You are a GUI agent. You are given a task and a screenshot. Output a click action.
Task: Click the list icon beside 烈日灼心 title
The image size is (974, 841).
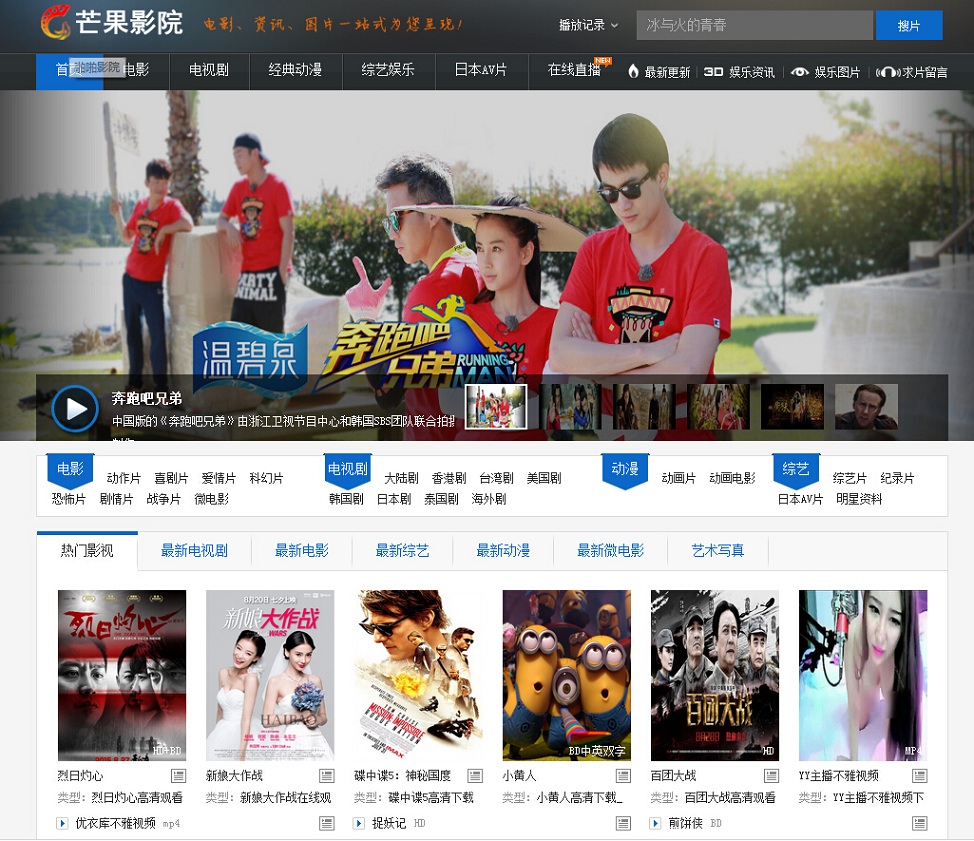coord(178,776)
